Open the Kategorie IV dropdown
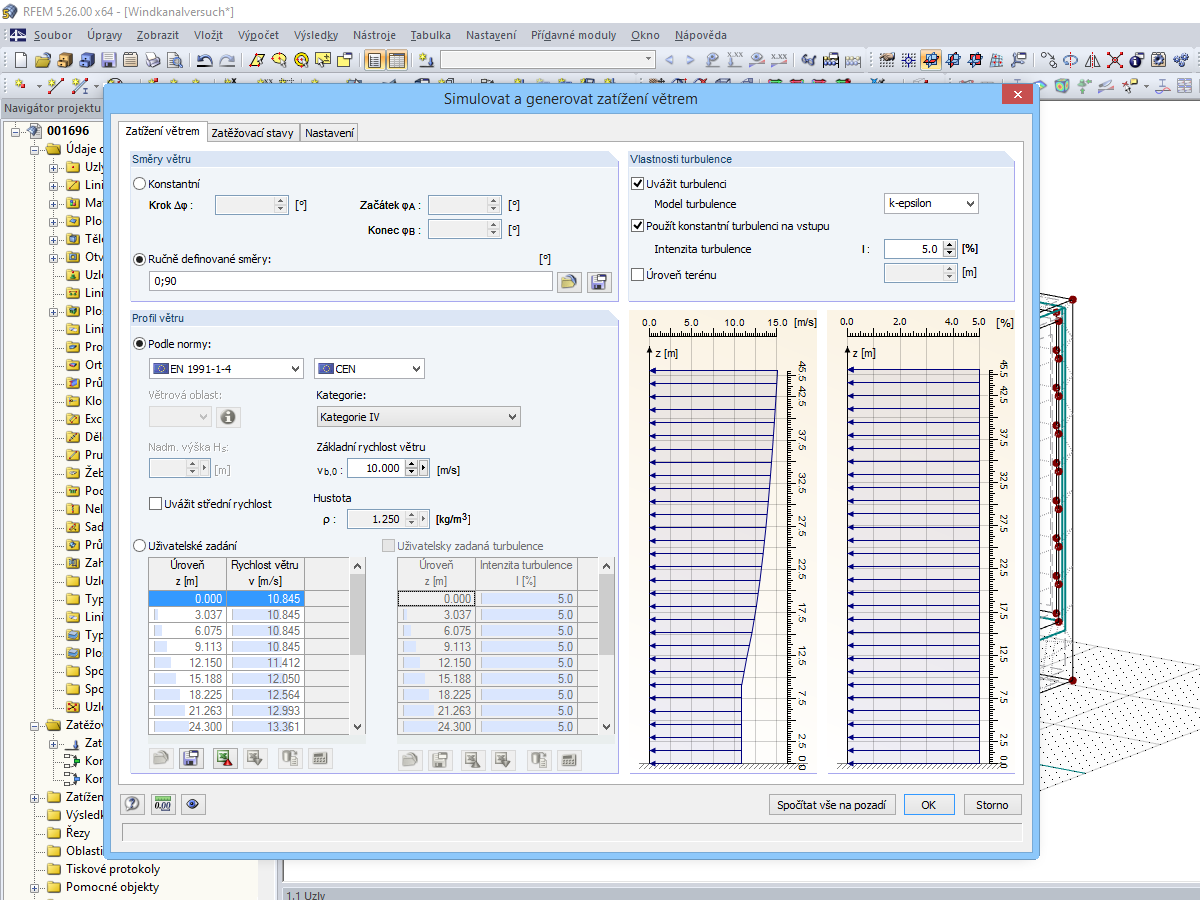Image resolution: width=1200 pixels, height=900 pixels. click(417, 417)
